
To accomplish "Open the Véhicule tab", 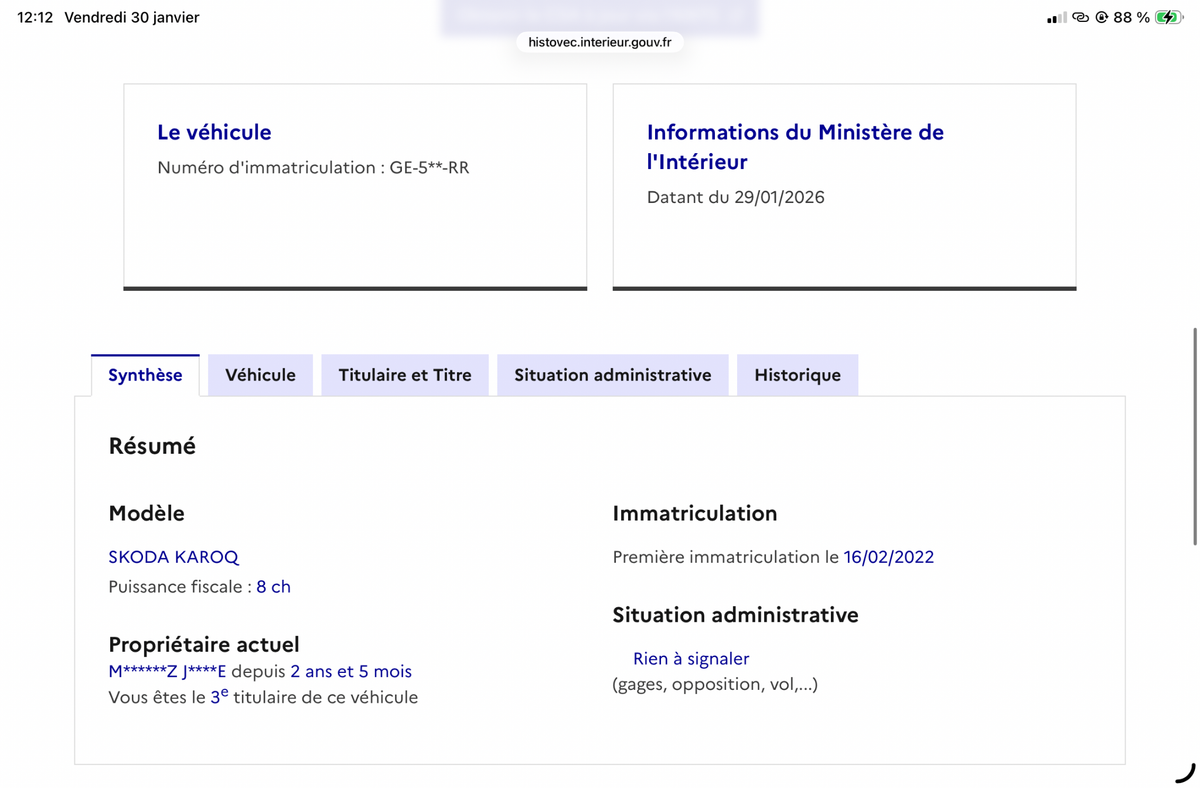I will (x=260, y=375).
